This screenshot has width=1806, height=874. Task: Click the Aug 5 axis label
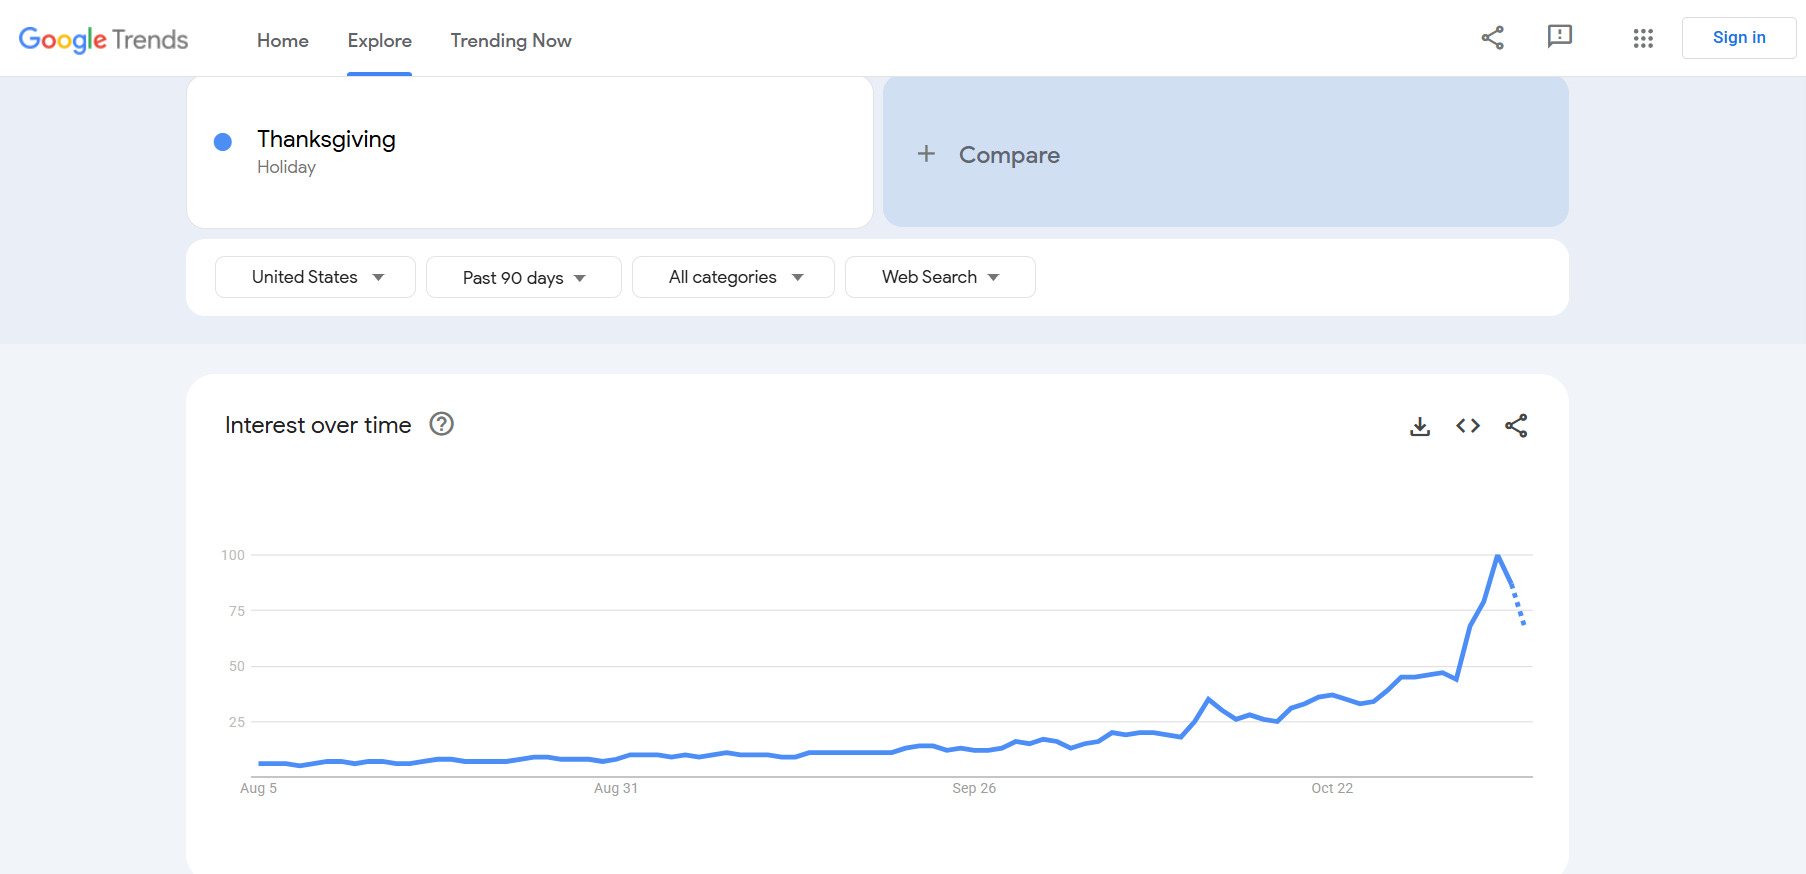tap(258, 788)
